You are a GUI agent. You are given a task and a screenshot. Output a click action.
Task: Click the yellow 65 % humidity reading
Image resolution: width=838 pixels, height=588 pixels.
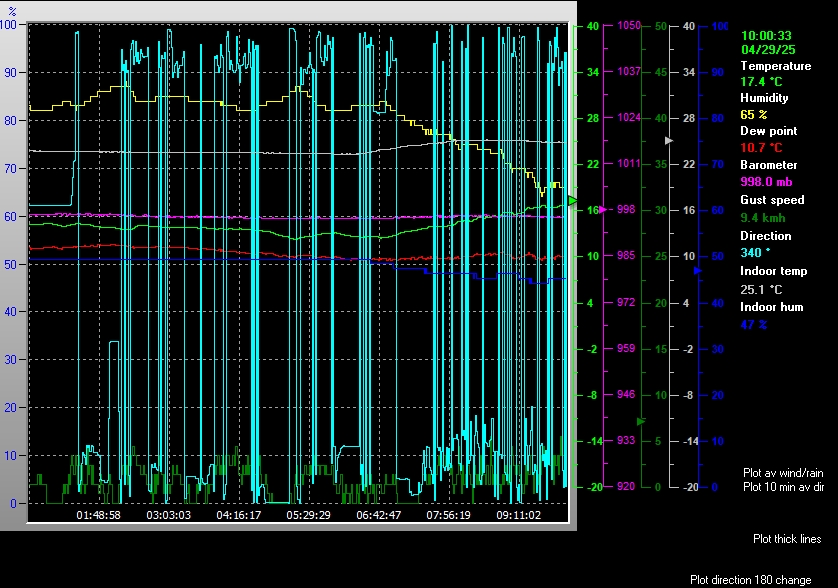754,114
